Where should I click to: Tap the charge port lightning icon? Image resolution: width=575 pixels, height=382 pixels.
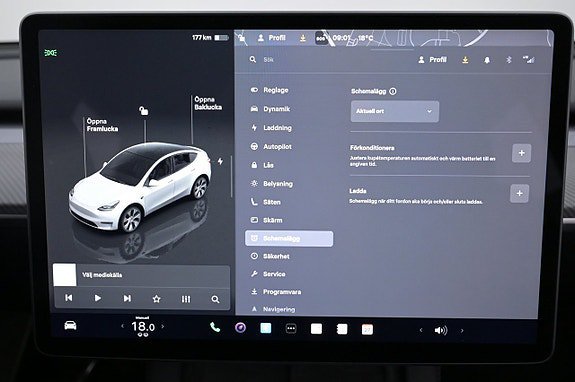click(220, 161)
